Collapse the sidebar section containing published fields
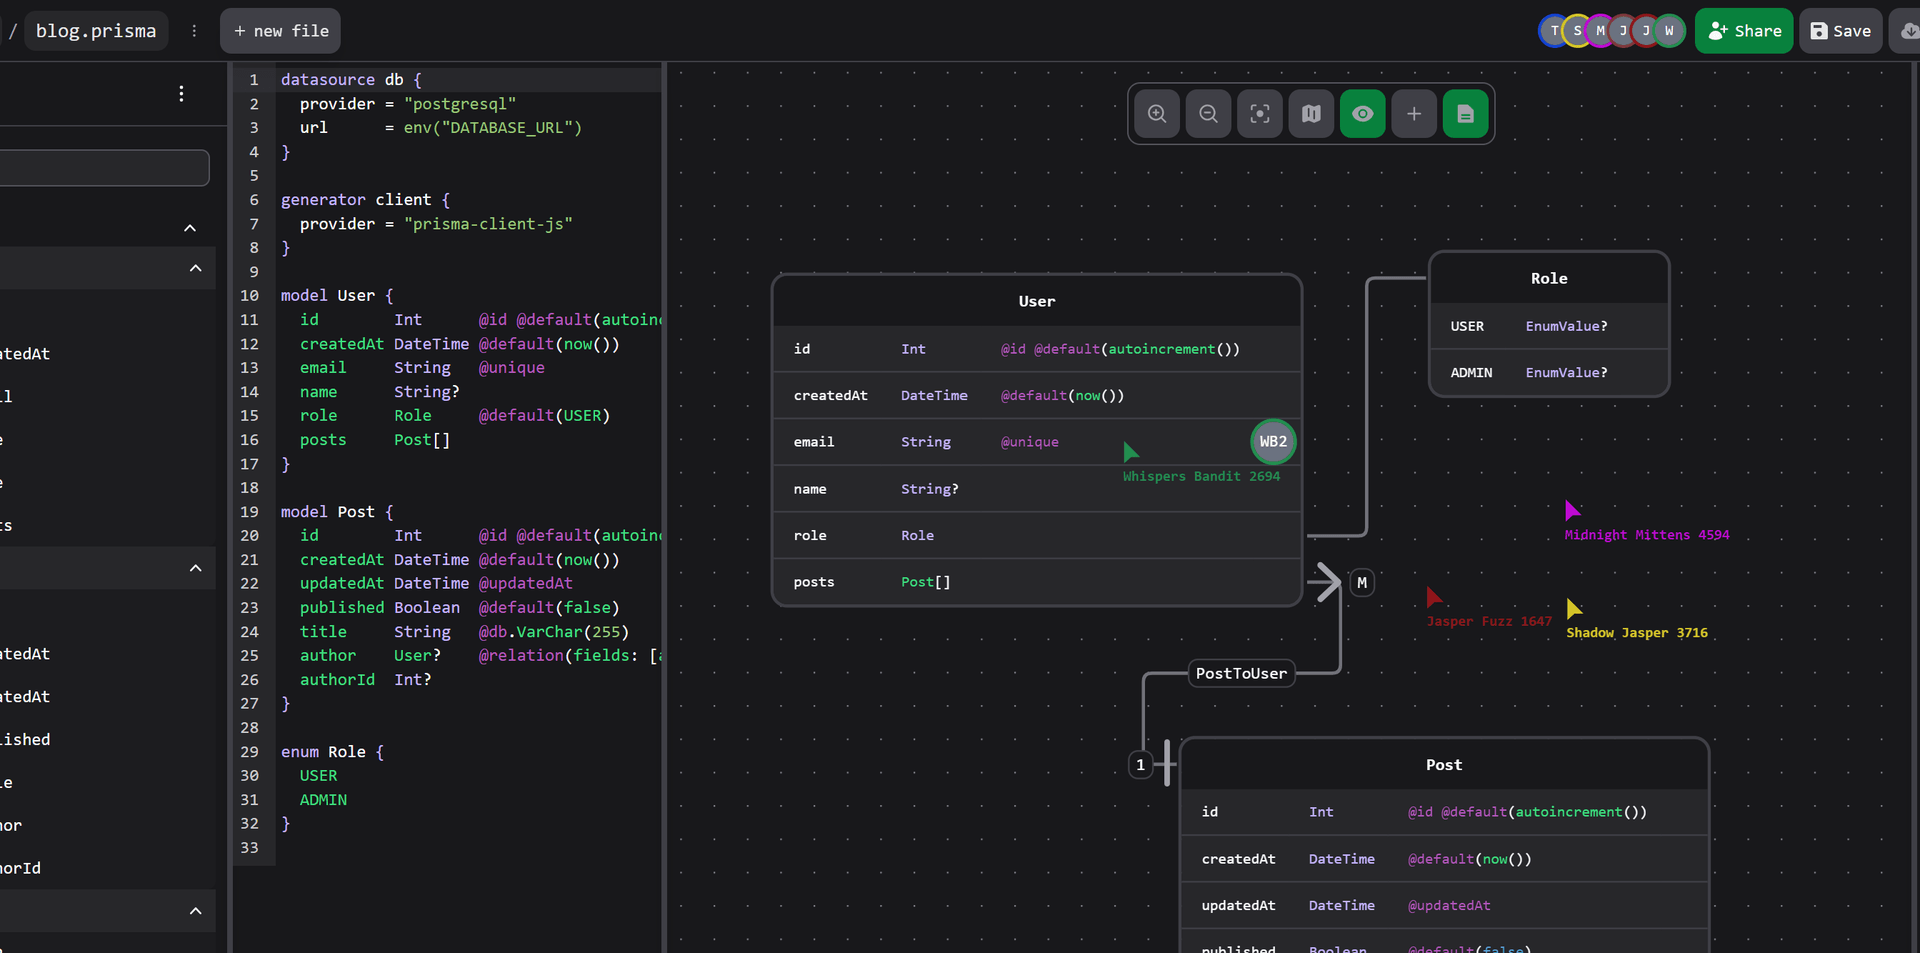Screen dimensions: 1920x953 pos(196,568)
